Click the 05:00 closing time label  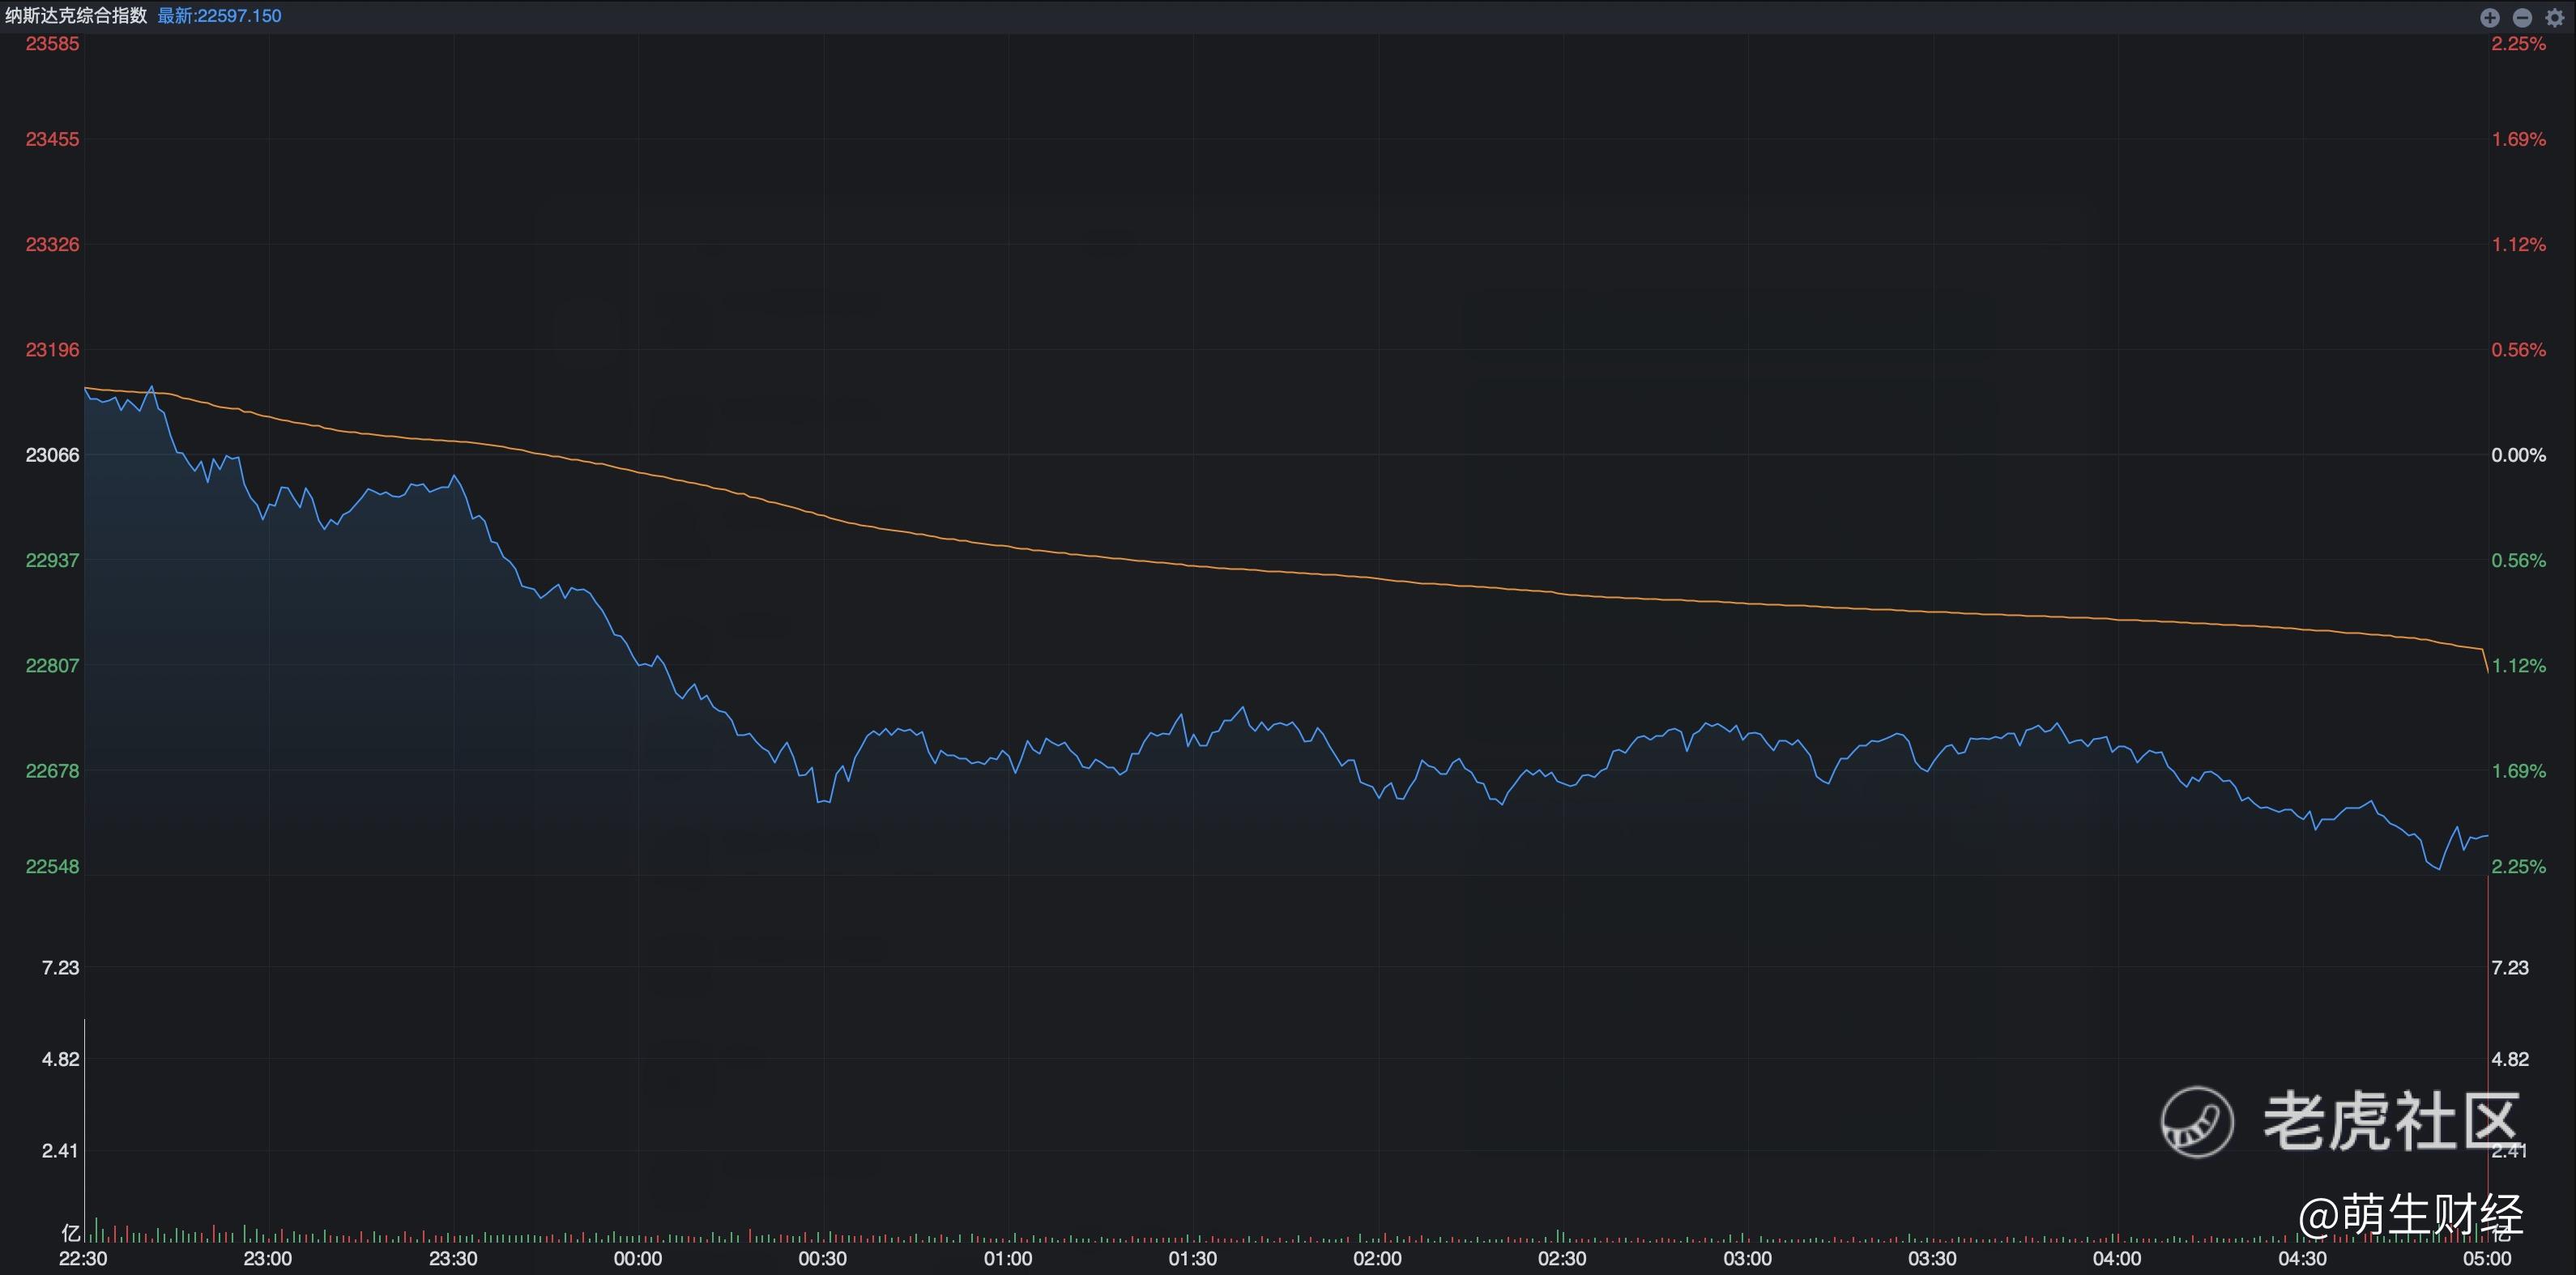tap(2486, 1258)
